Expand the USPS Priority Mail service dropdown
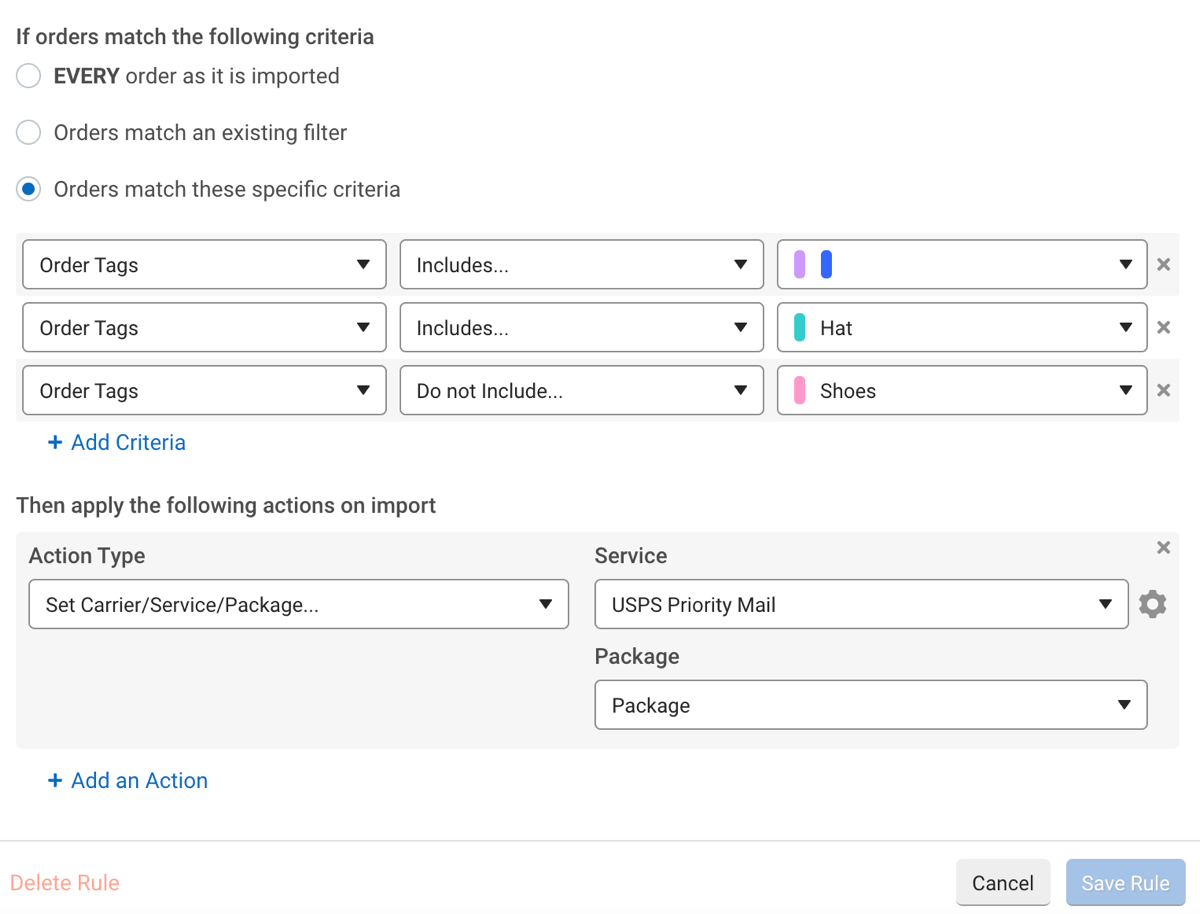Image resolution: width=1200 pixels, height=914 pixels. click(x=861, y=604)
